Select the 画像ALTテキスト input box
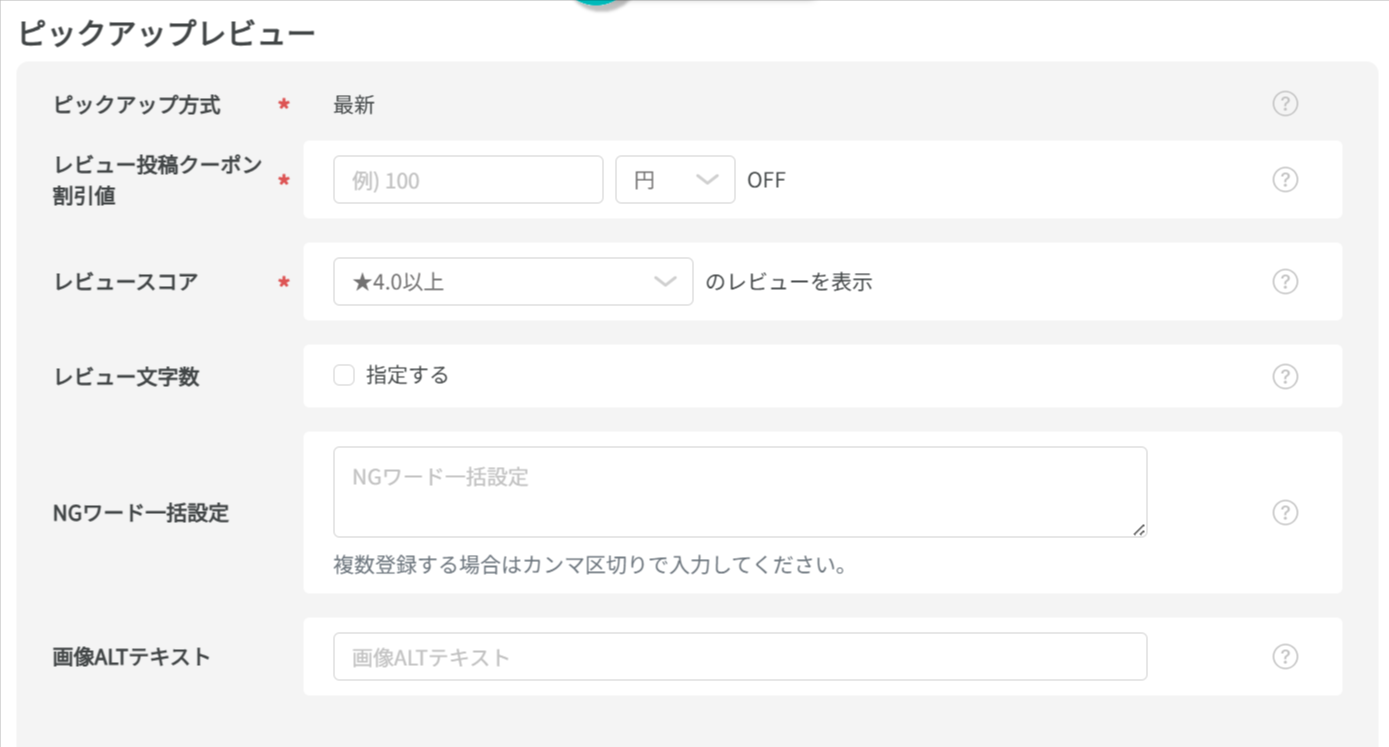The image size is (1389, 747). [739, 657]
